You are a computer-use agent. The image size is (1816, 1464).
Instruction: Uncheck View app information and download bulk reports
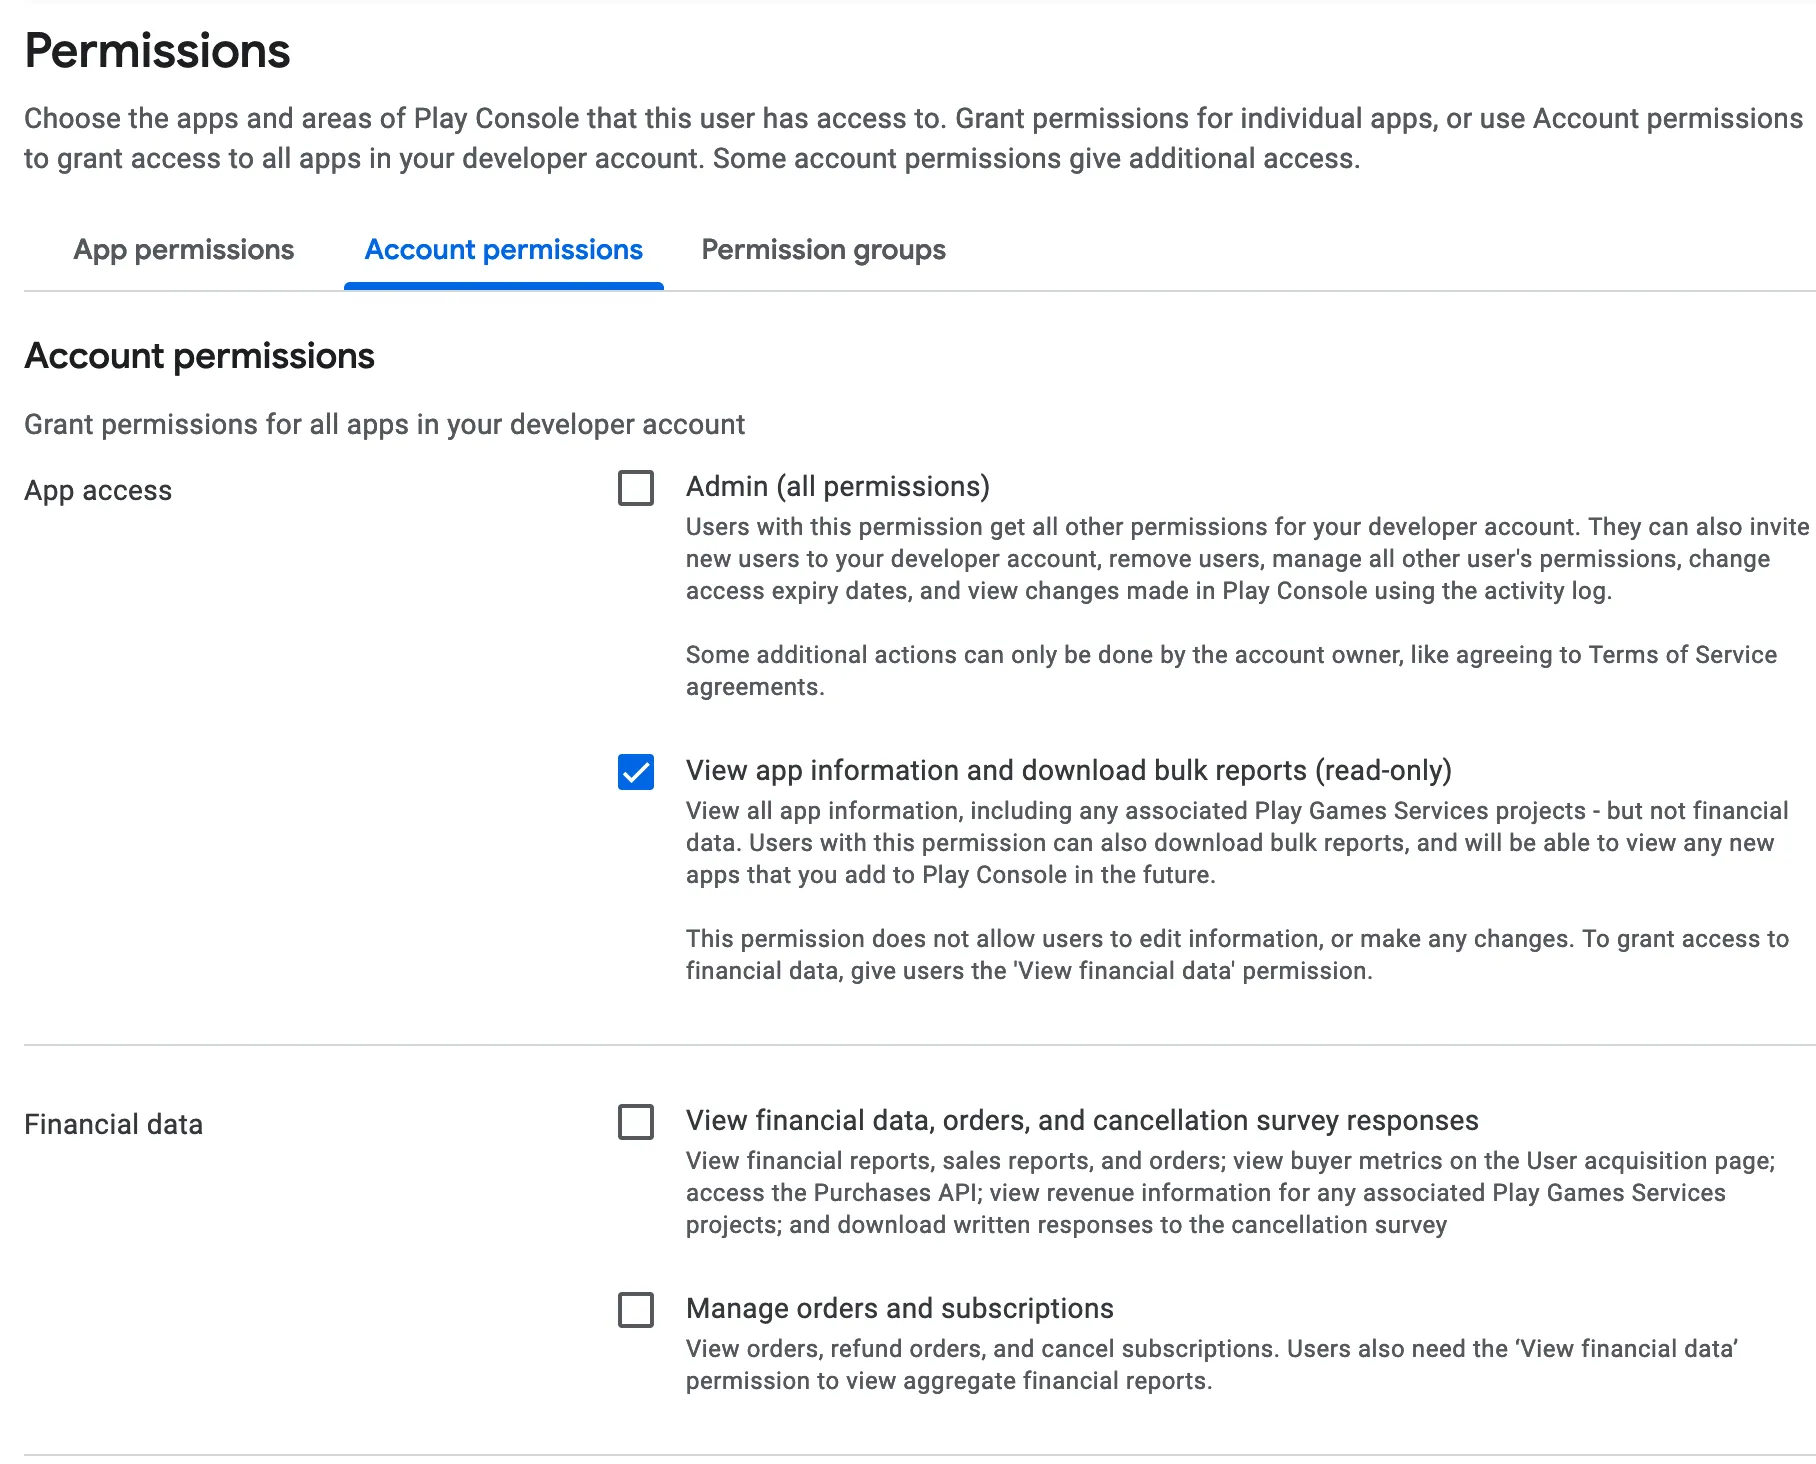coord(636,772)
